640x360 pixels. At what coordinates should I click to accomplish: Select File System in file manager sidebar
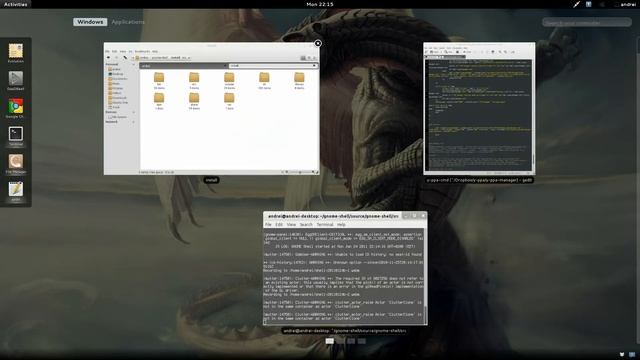pyautogui.click(x=118, y=117)
